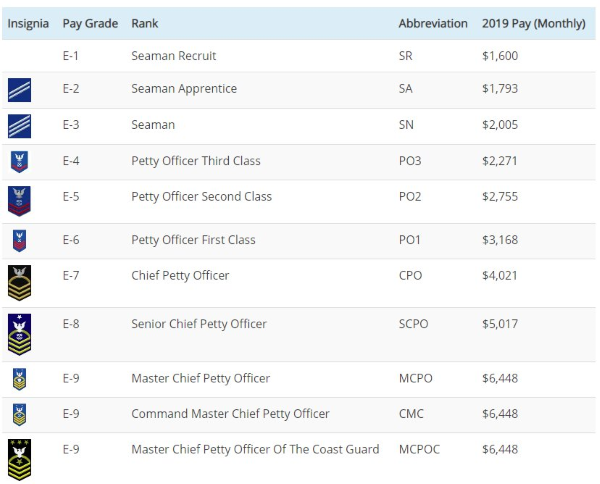The image size is (600, 484).
Task: Click the Abbreviation column header
Action: tap(432, 23)
